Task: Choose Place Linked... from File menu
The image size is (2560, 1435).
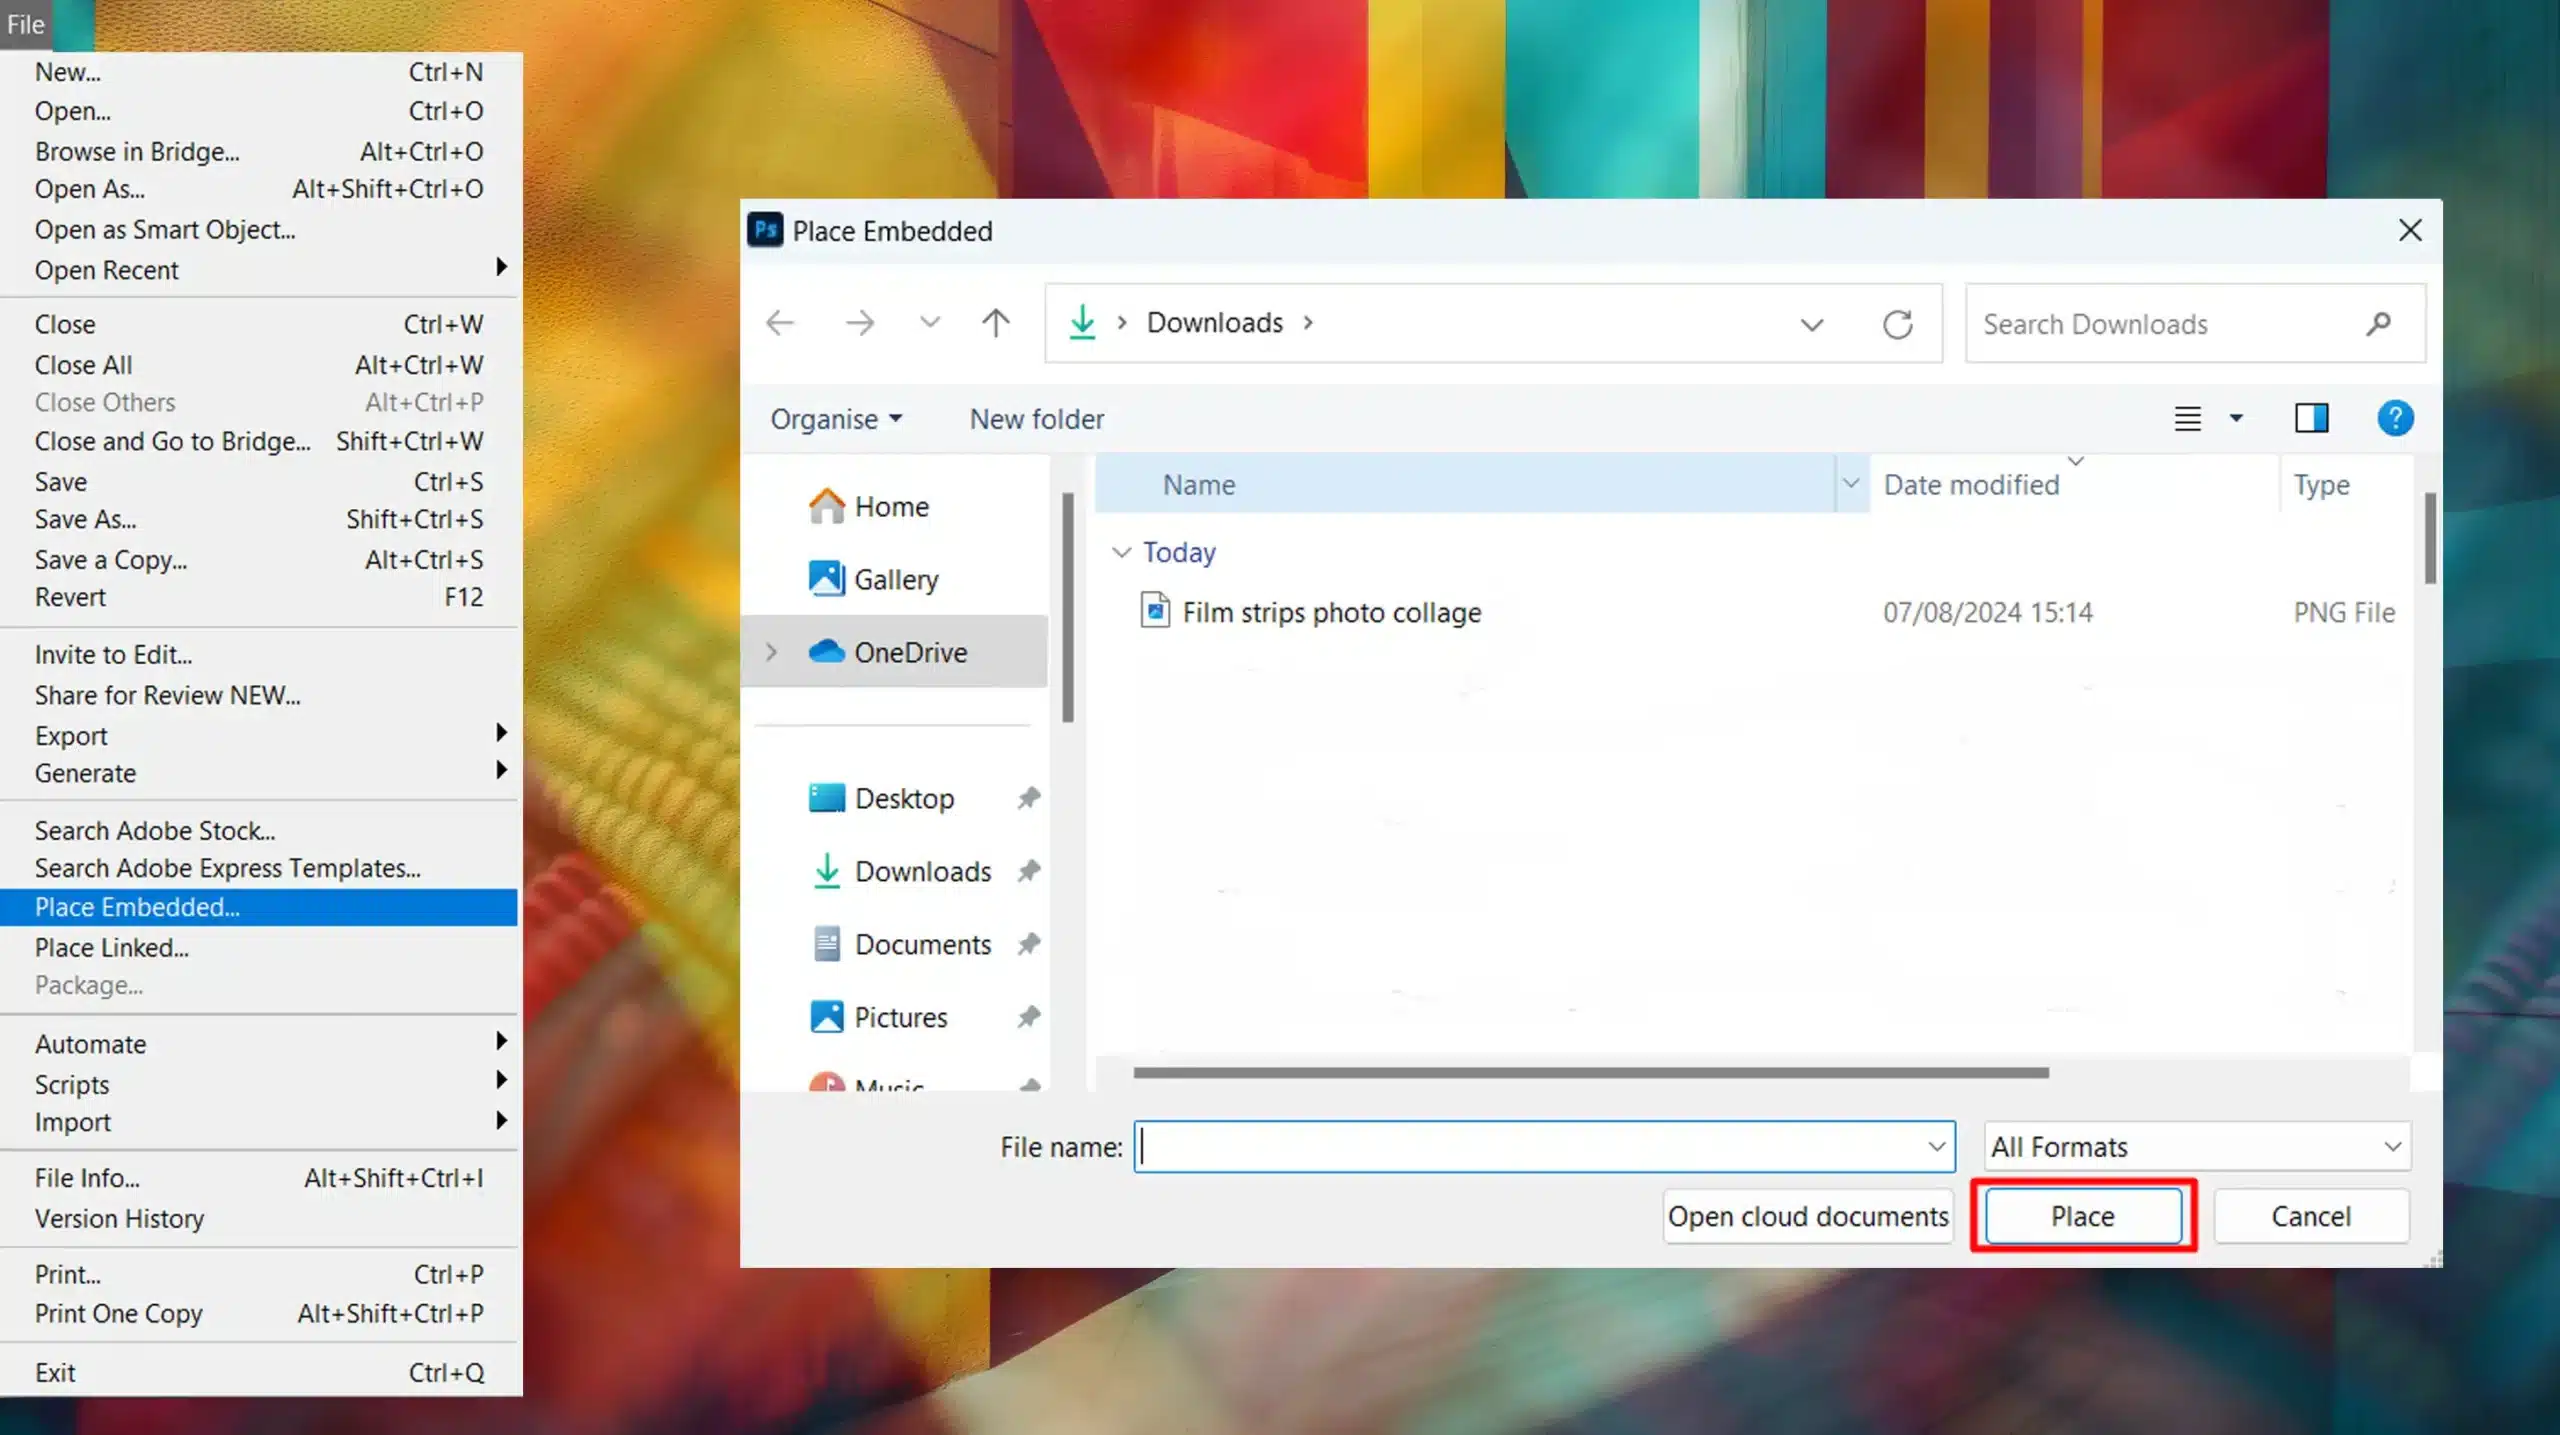Action: click(x=258, y=947)
